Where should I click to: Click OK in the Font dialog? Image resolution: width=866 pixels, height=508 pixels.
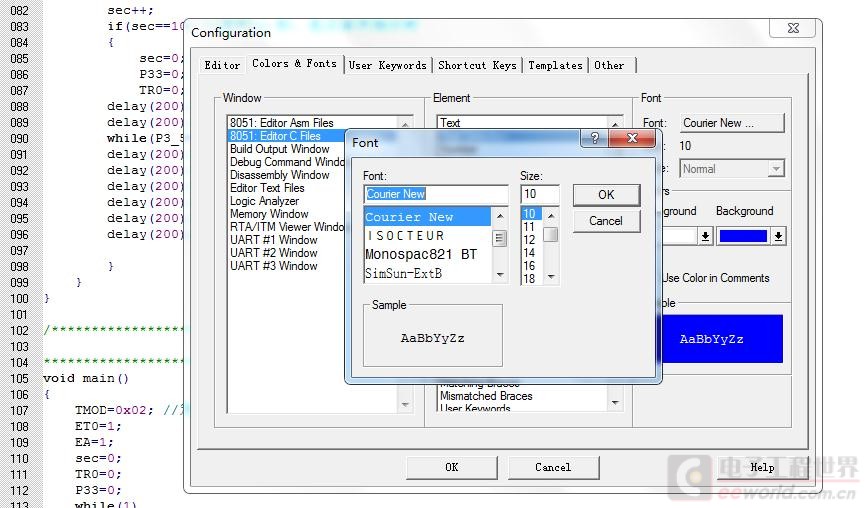[606, 195]
